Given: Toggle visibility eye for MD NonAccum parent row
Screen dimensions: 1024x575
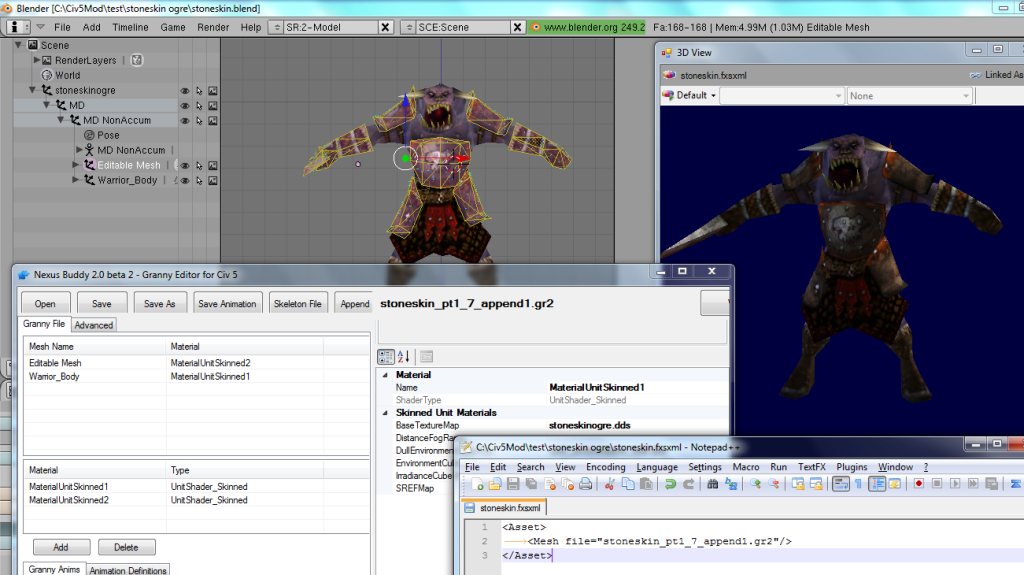Looking at the screenshot, I should coord(185,121).
